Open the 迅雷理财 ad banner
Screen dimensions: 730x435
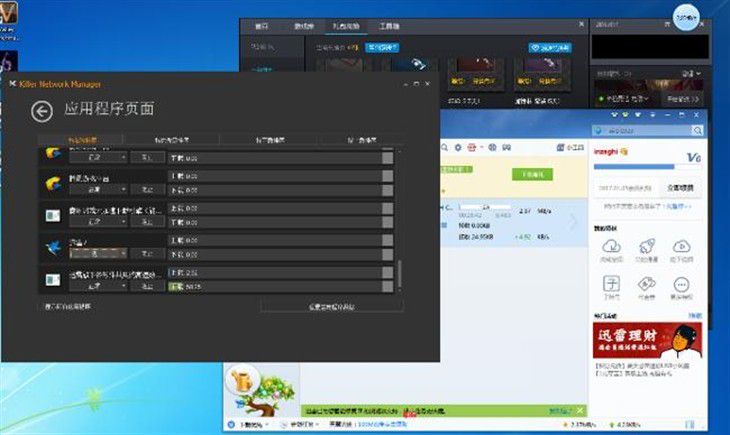[647, 340]
